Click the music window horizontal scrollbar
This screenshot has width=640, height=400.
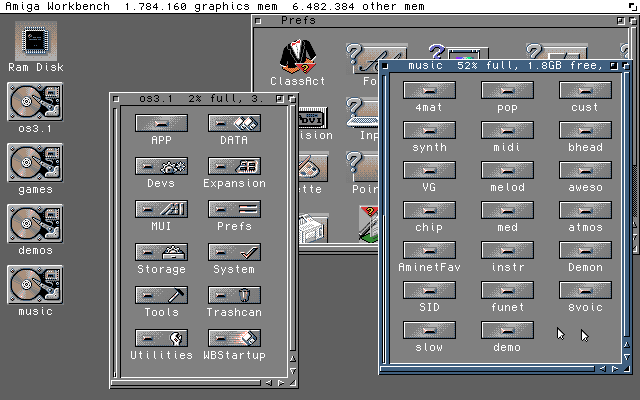pos(489,369)
